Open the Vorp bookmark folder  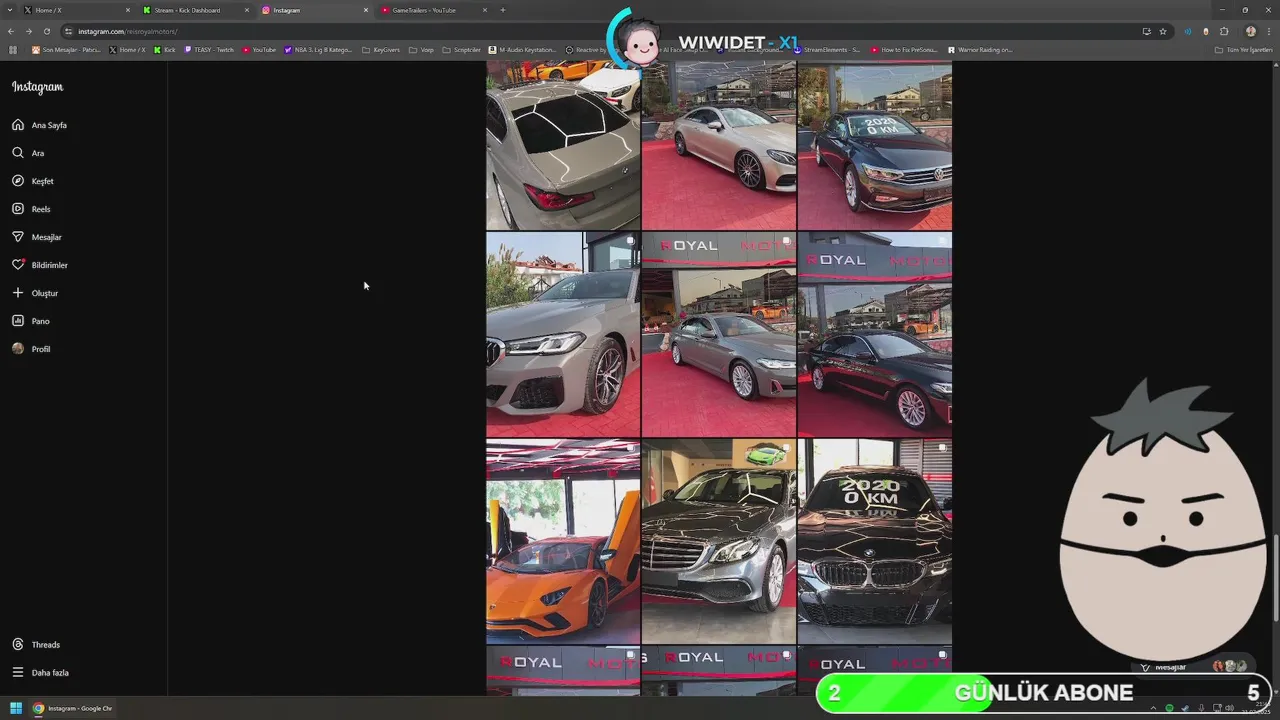pyautogui.click(x=421, y=49)
